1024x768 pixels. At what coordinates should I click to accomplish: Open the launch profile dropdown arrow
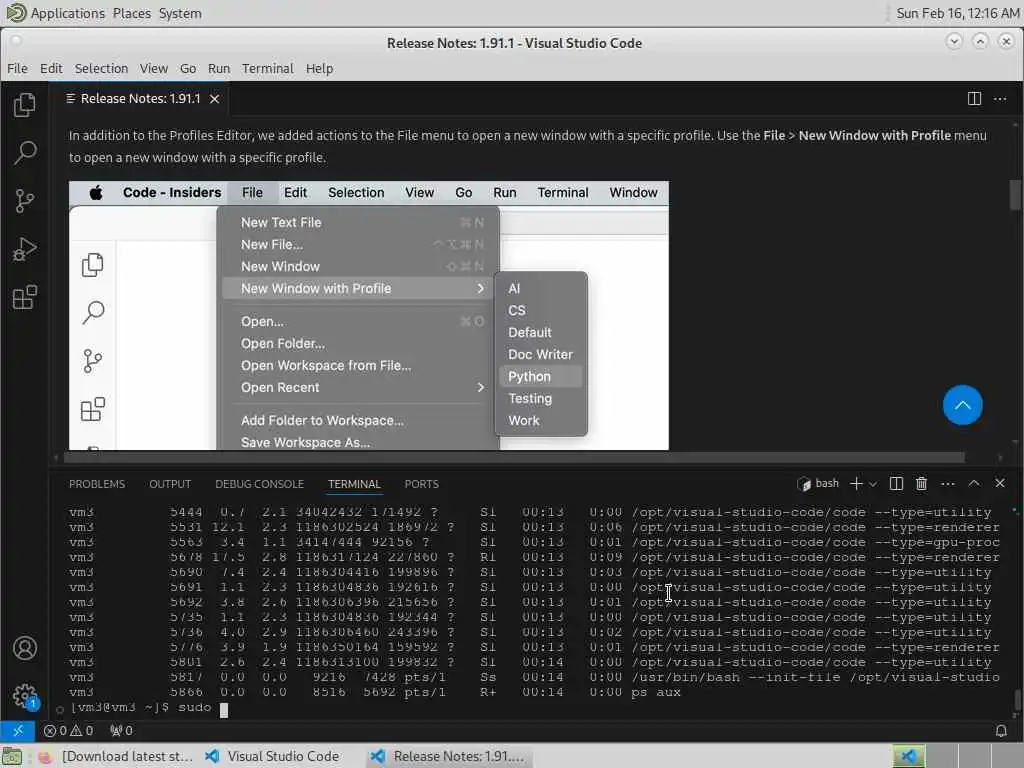click(x=873, y=484)
